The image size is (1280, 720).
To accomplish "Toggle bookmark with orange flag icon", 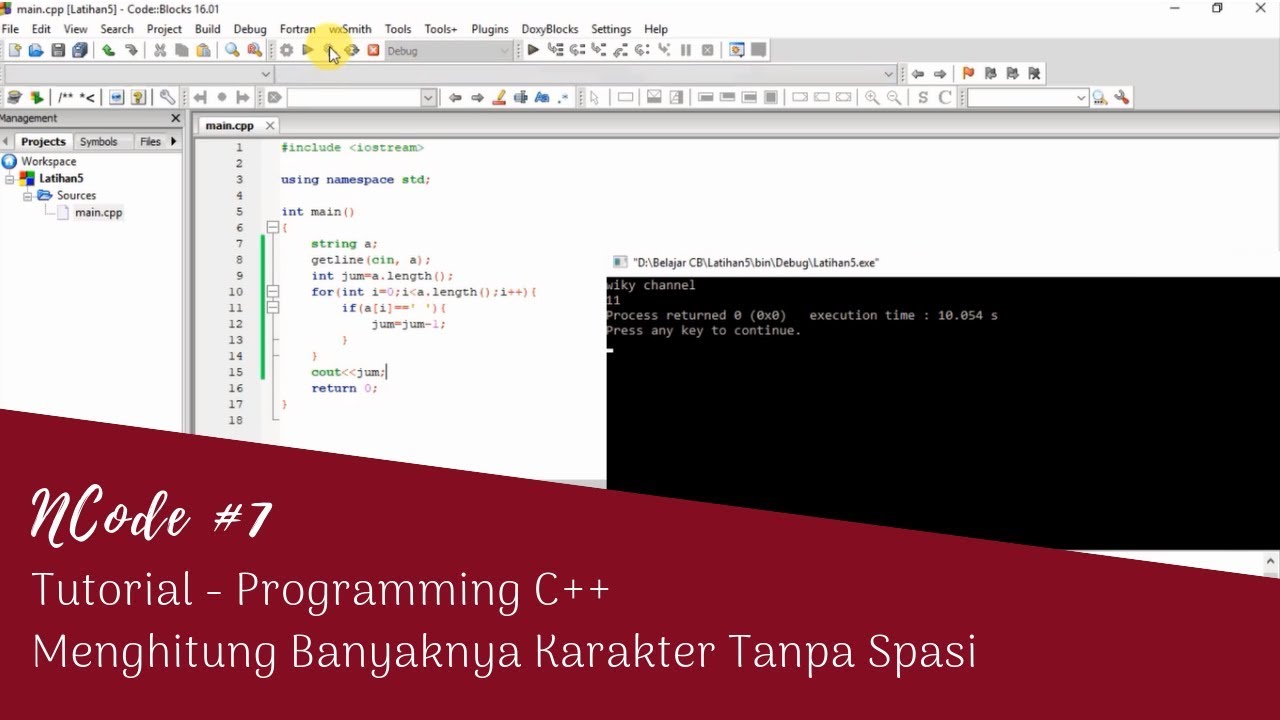I will point(968,74).
